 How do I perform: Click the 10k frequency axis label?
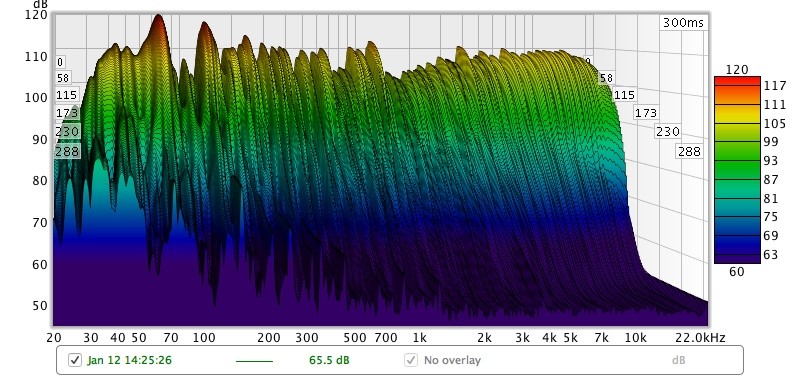click(x=636, y=338)
